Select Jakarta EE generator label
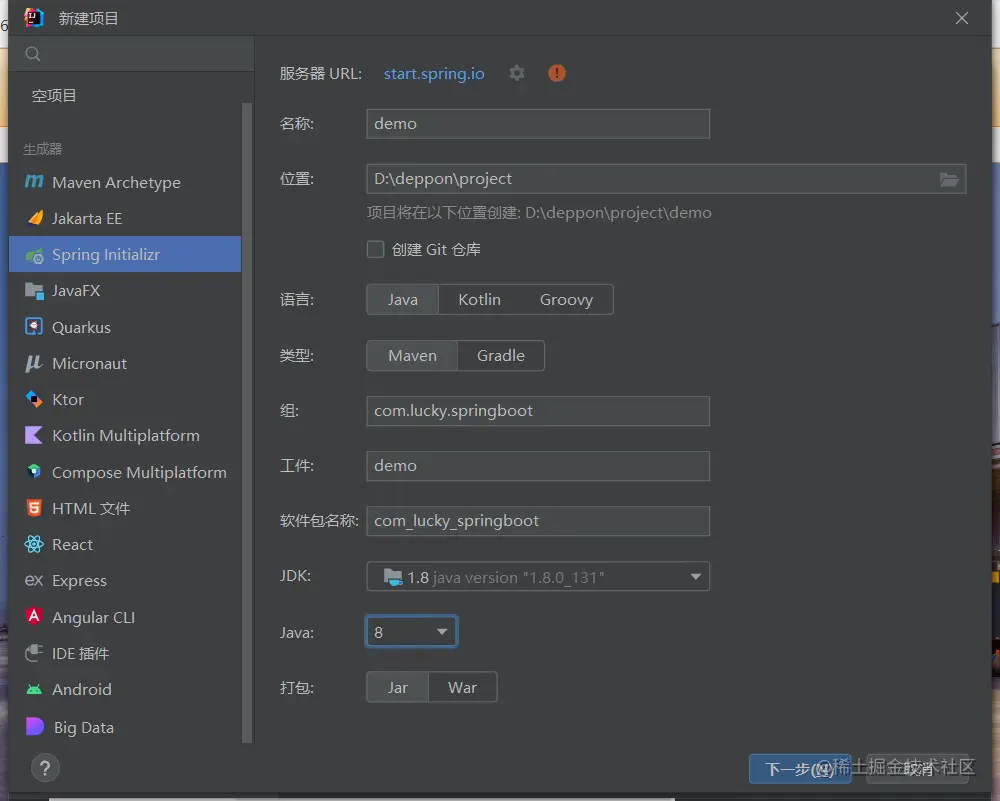Screen dimensions: 1000x801 (x=87, y=219)
